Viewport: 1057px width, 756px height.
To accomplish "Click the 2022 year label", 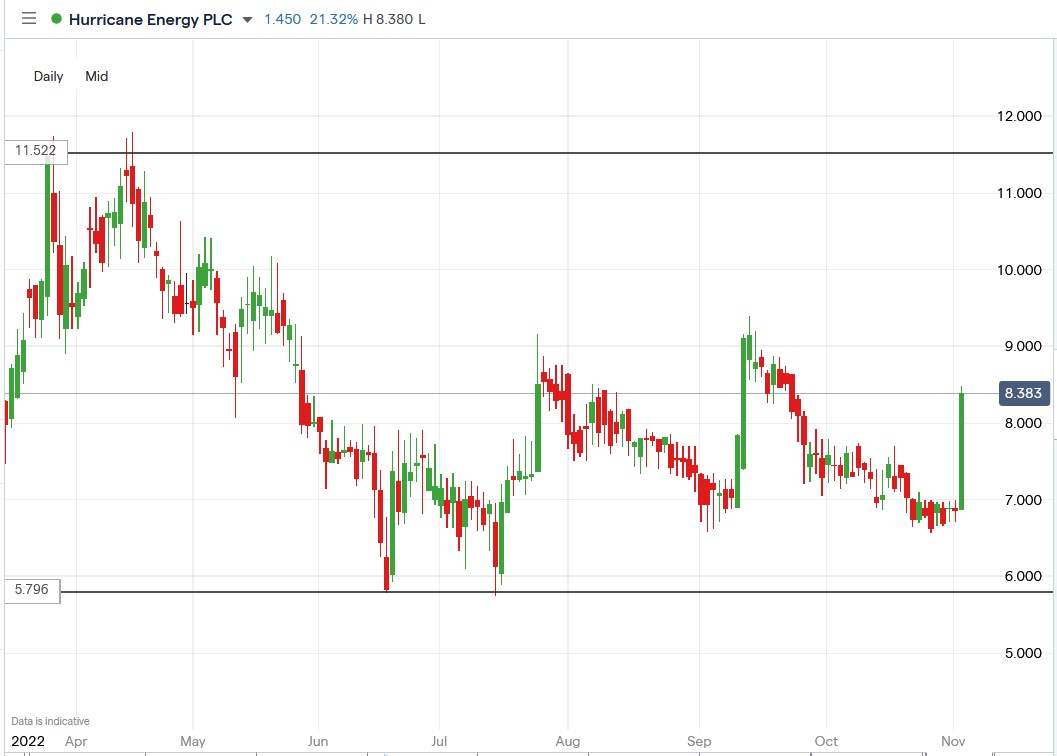I will pos(28,742).
